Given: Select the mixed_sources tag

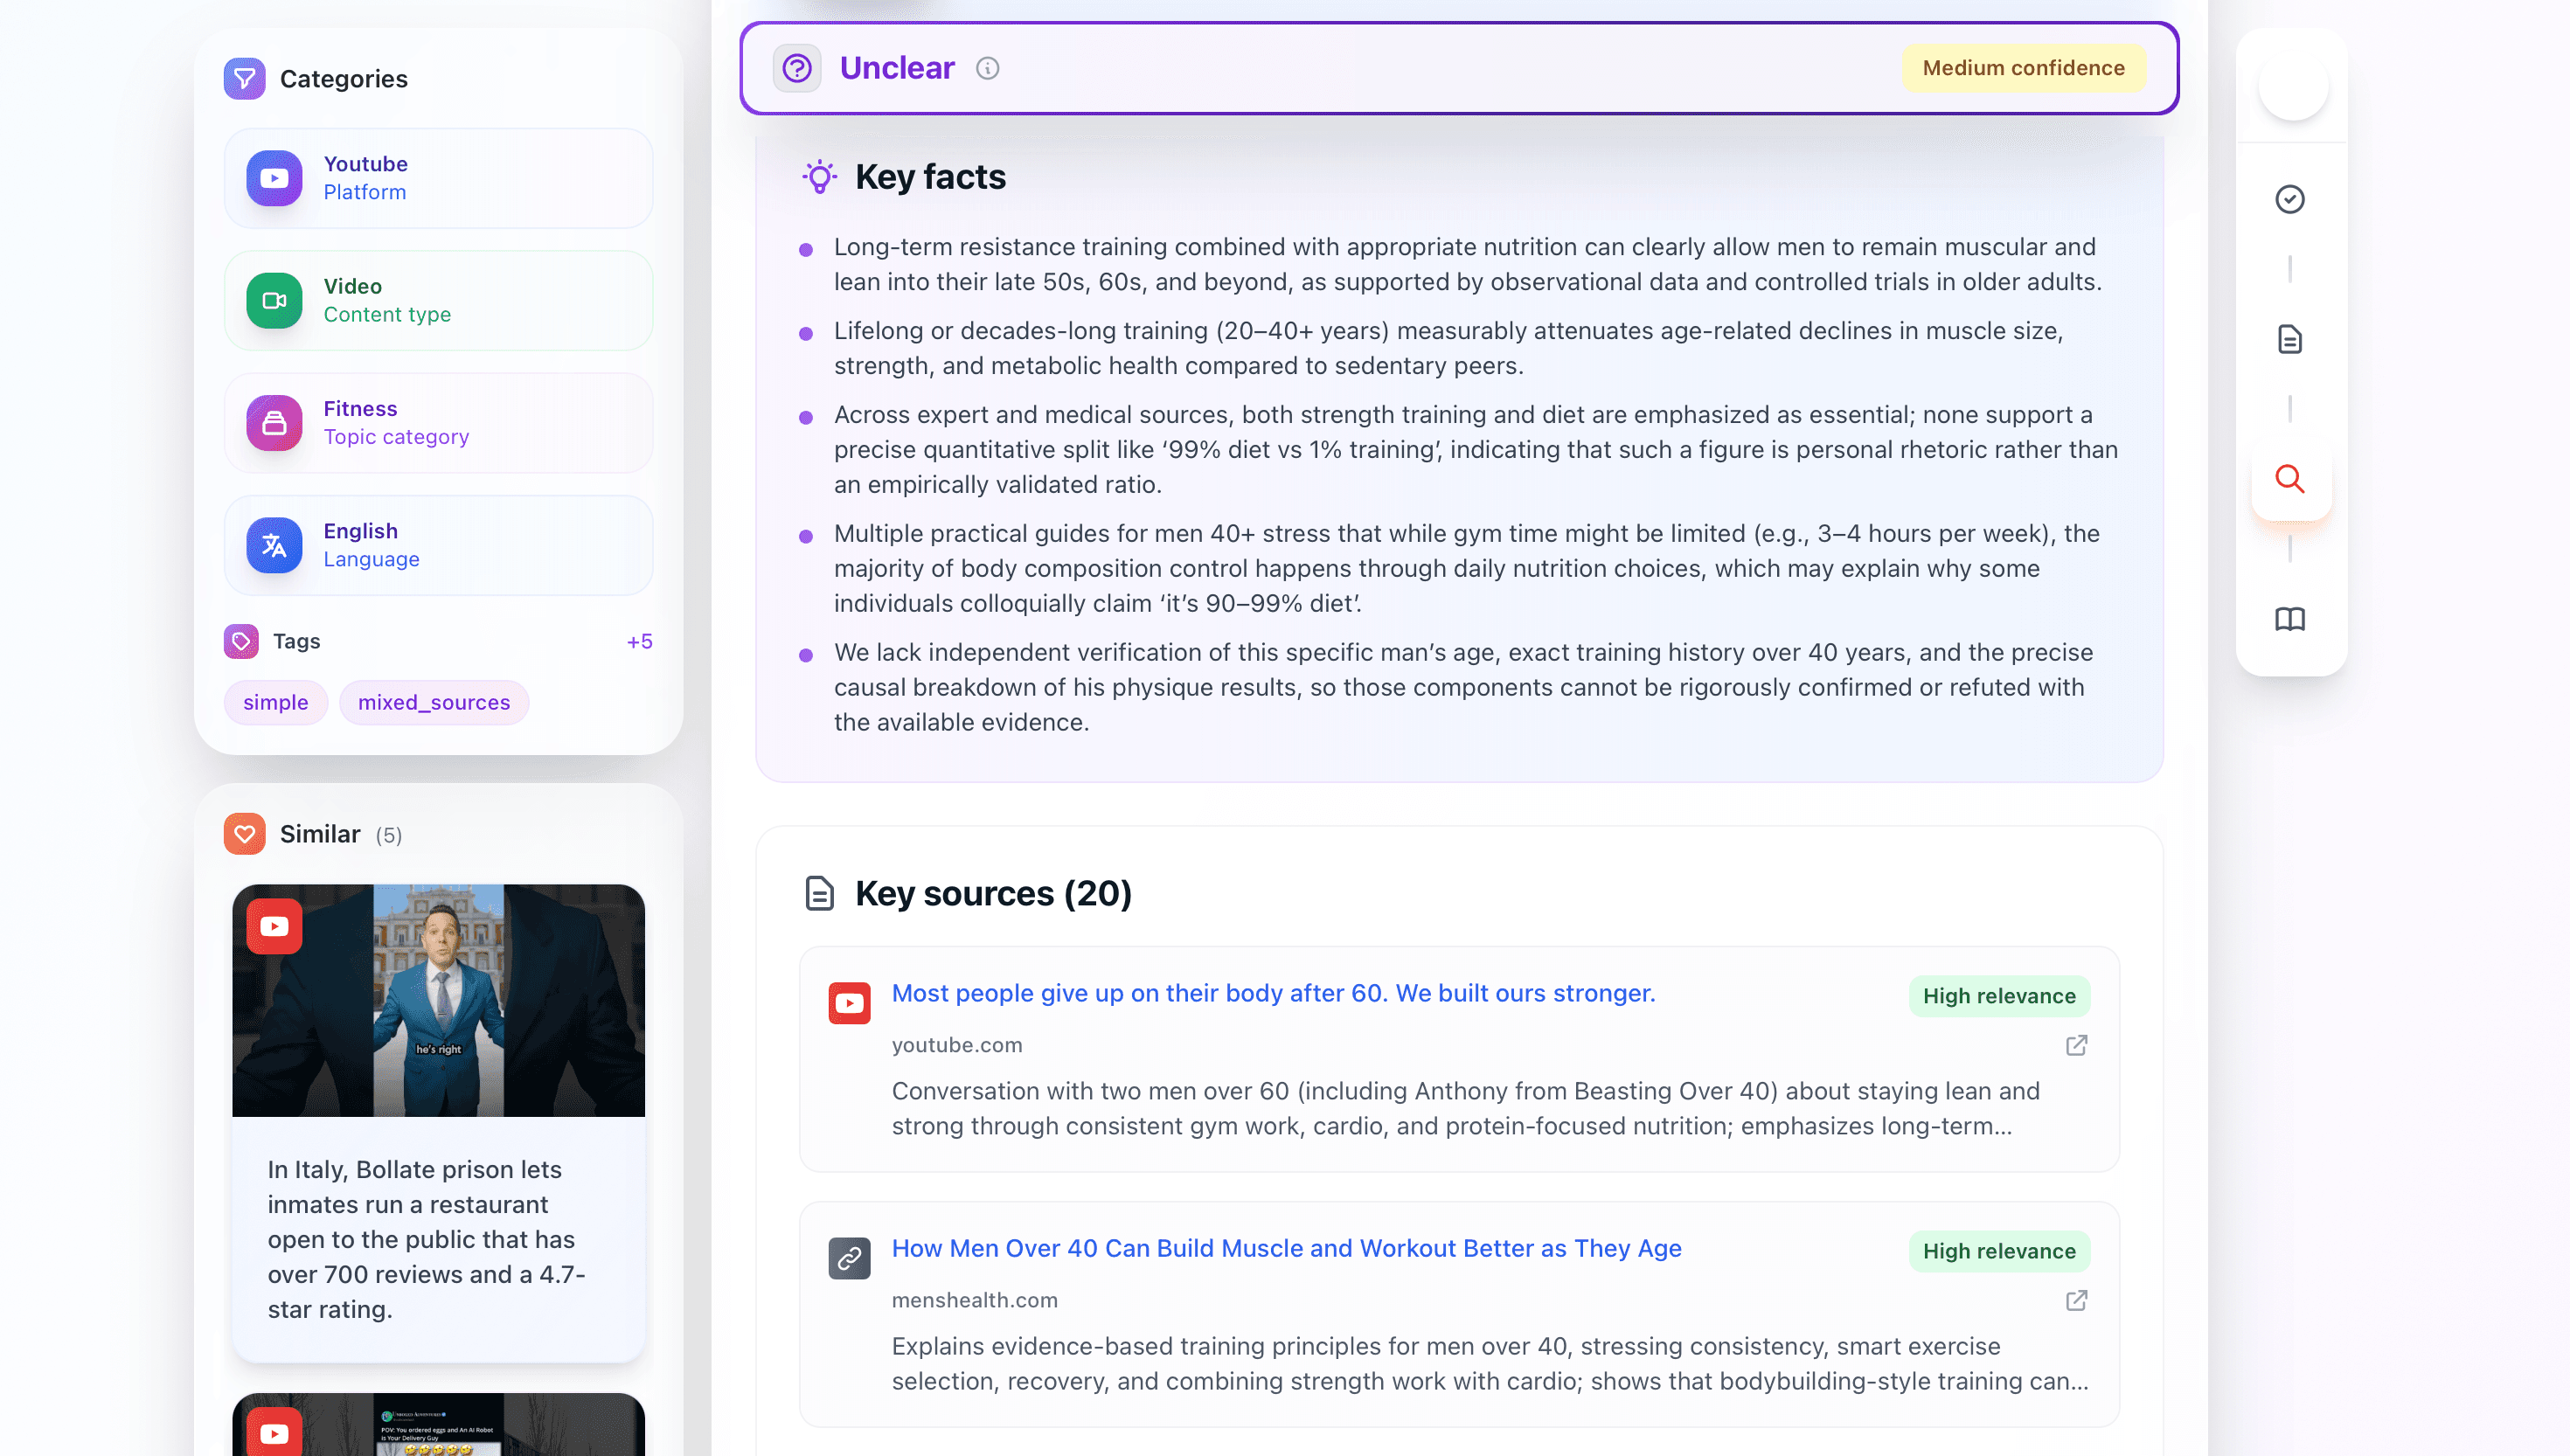Looking at the screenshot, I should click(433, 702).
